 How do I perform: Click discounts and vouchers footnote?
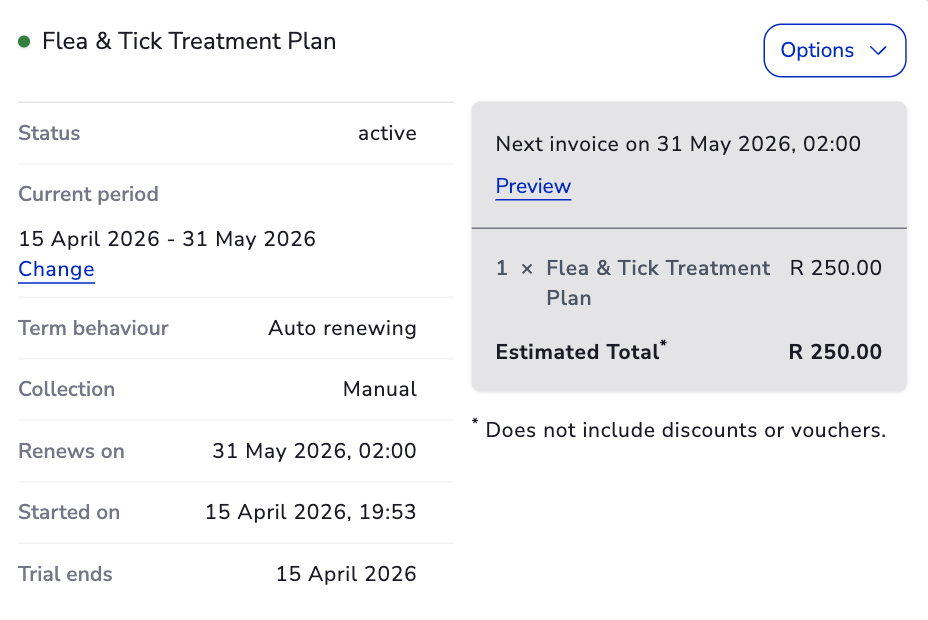pyautogui.click(x=684, y=431)
